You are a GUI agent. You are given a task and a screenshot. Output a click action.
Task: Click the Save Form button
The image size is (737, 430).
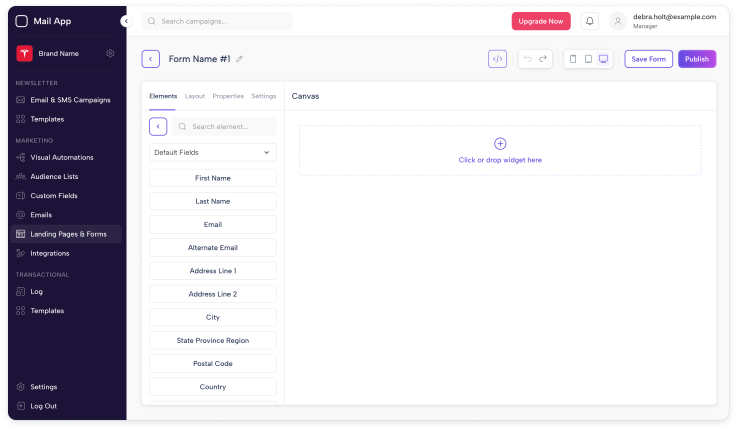point(648,59)
